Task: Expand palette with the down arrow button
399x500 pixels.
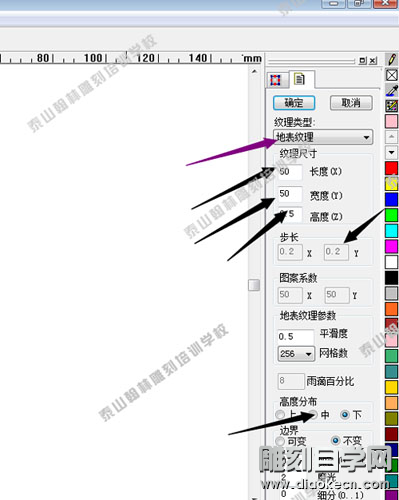Action: pyautogui.click(x=392, y=152)
